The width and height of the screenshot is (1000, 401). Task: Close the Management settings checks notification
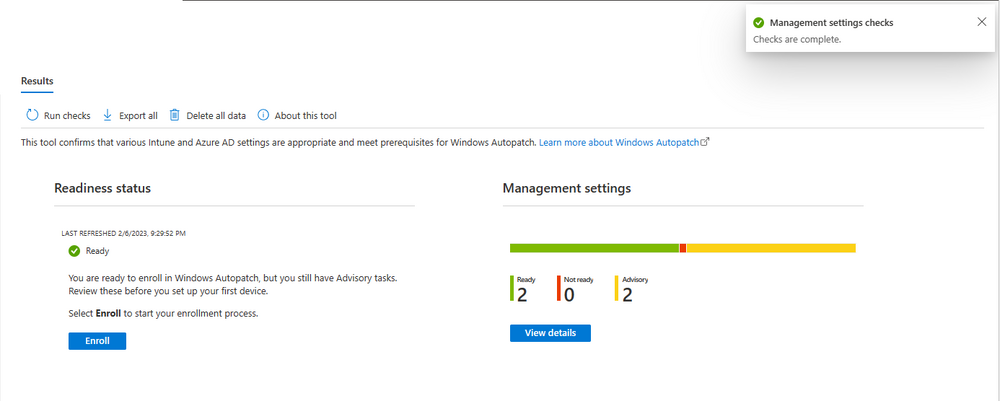pos(982,22)
